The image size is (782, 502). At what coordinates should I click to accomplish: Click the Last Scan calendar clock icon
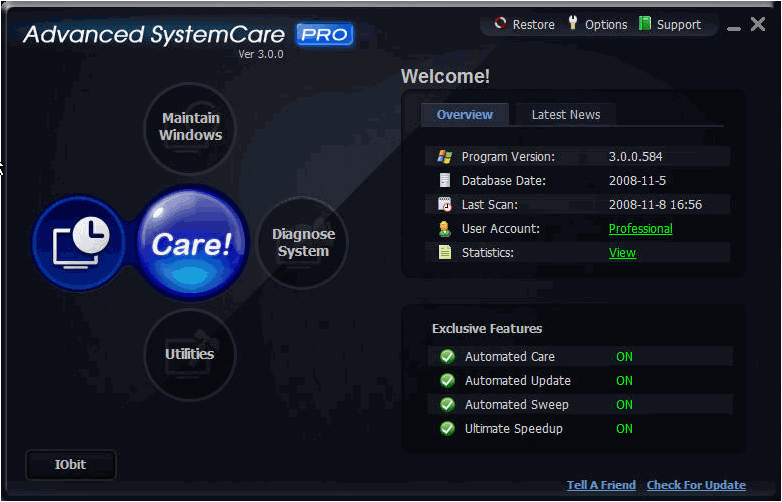[x=444, y=204]
